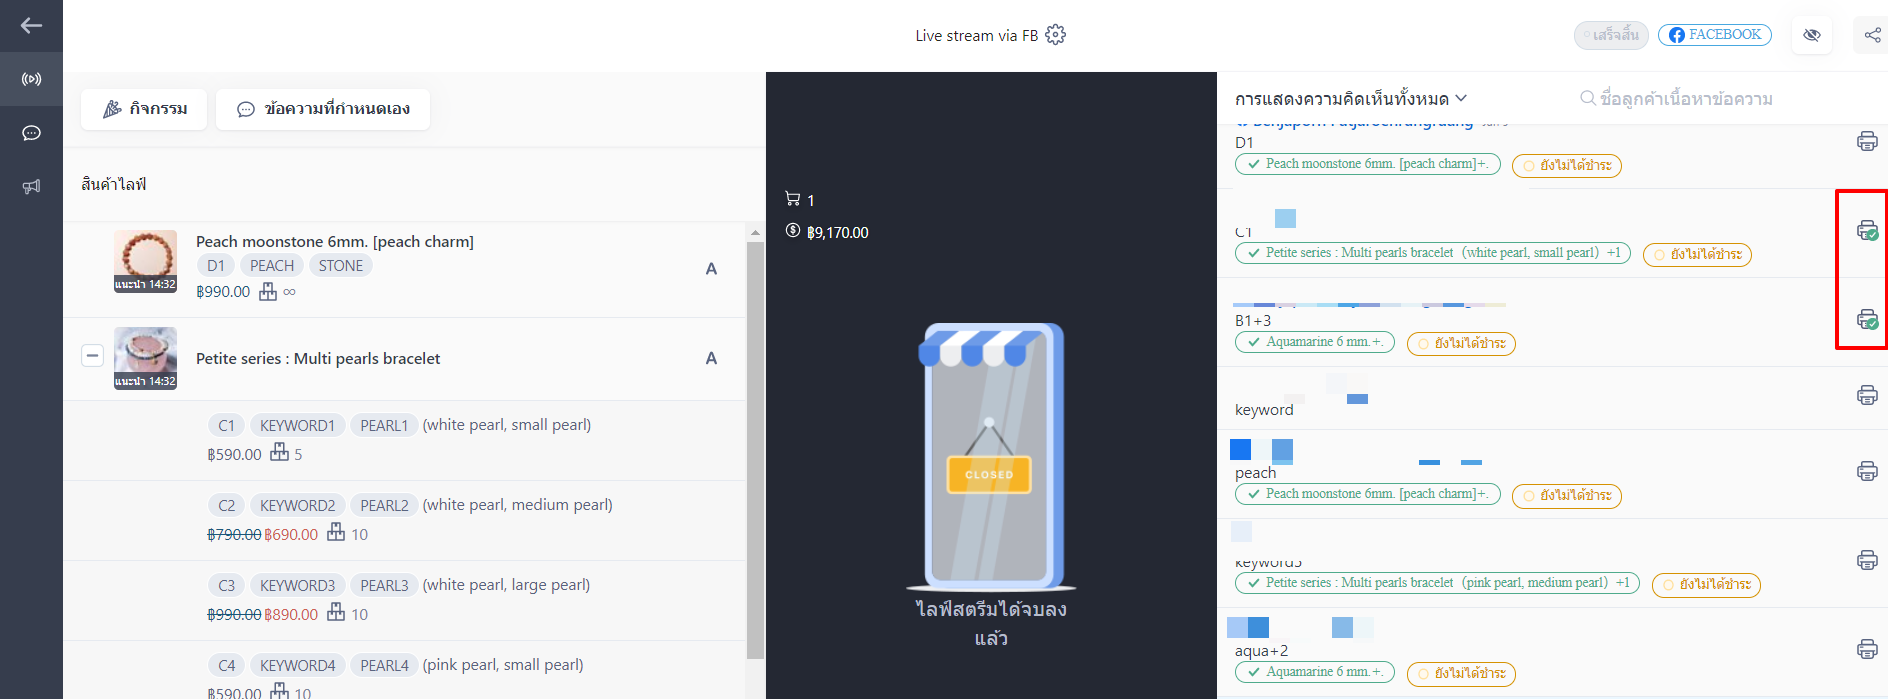
Task: Open ข้อความที่กำหนดเอง custom messages button
Action: click(x=323, y=109)
